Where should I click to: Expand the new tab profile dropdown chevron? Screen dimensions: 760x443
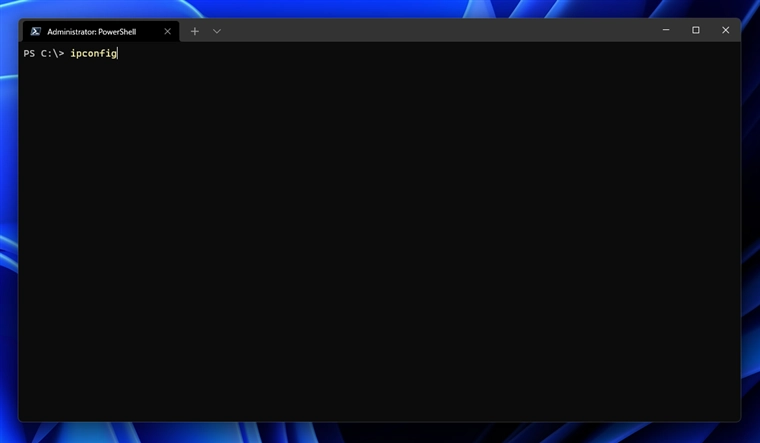pos(217,32)
